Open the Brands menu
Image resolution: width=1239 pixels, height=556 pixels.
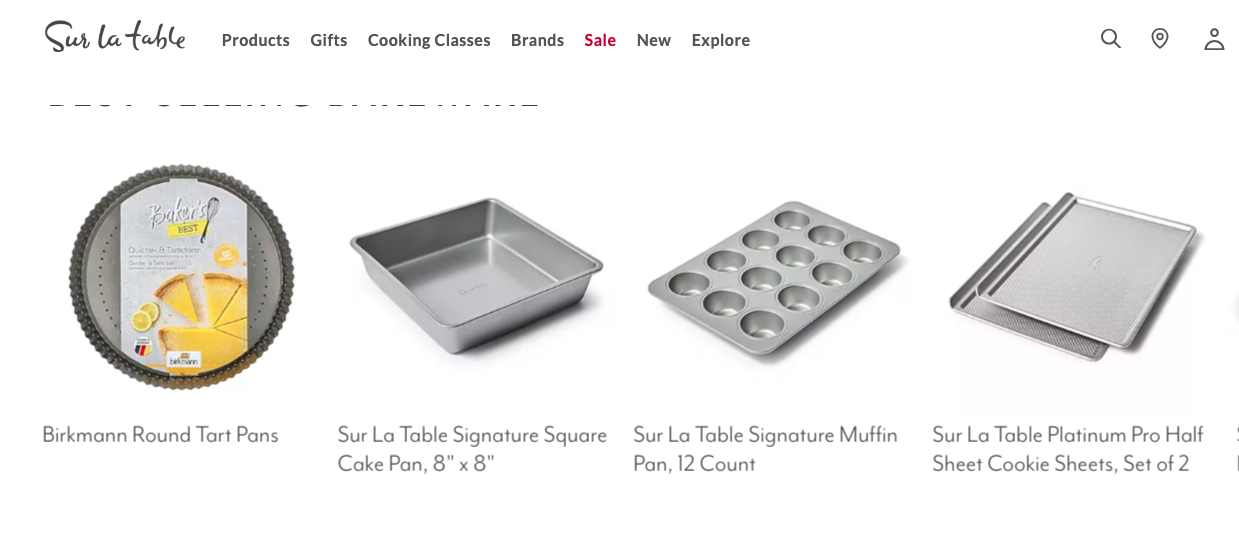pos(537,40)
